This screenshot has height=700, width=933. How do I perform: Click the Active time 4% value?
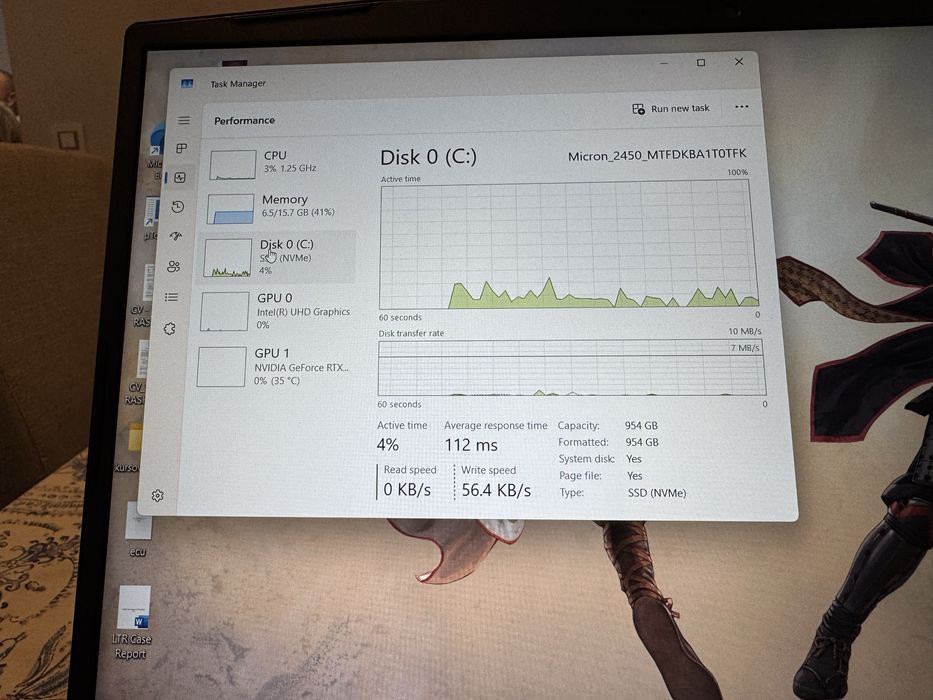pyautogui.click(x=387, y=445)
